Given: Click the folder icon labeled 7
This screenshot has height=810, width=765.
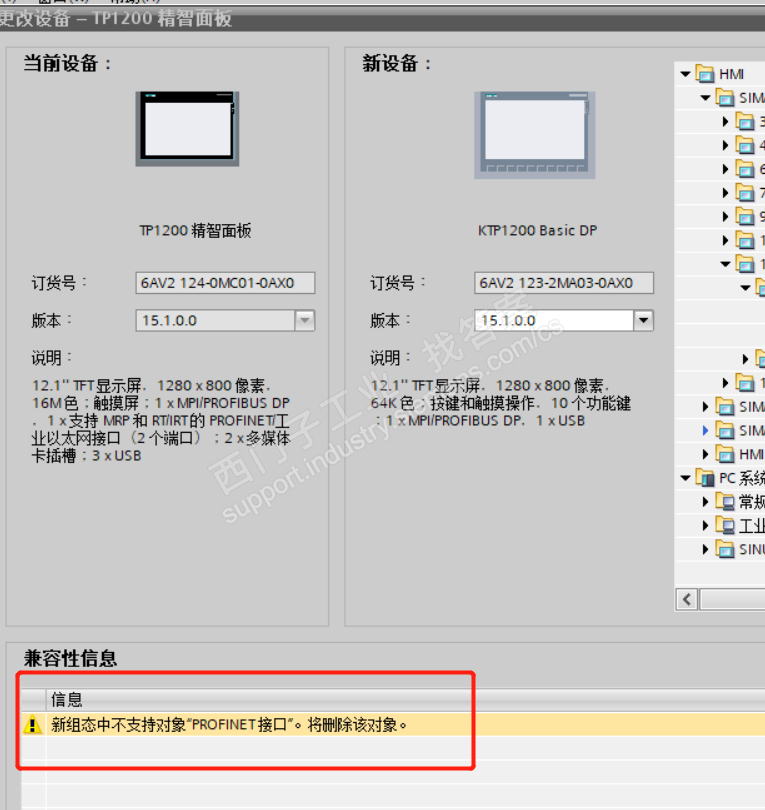Looking at the screenshot, I should click(x=744, y=193).
